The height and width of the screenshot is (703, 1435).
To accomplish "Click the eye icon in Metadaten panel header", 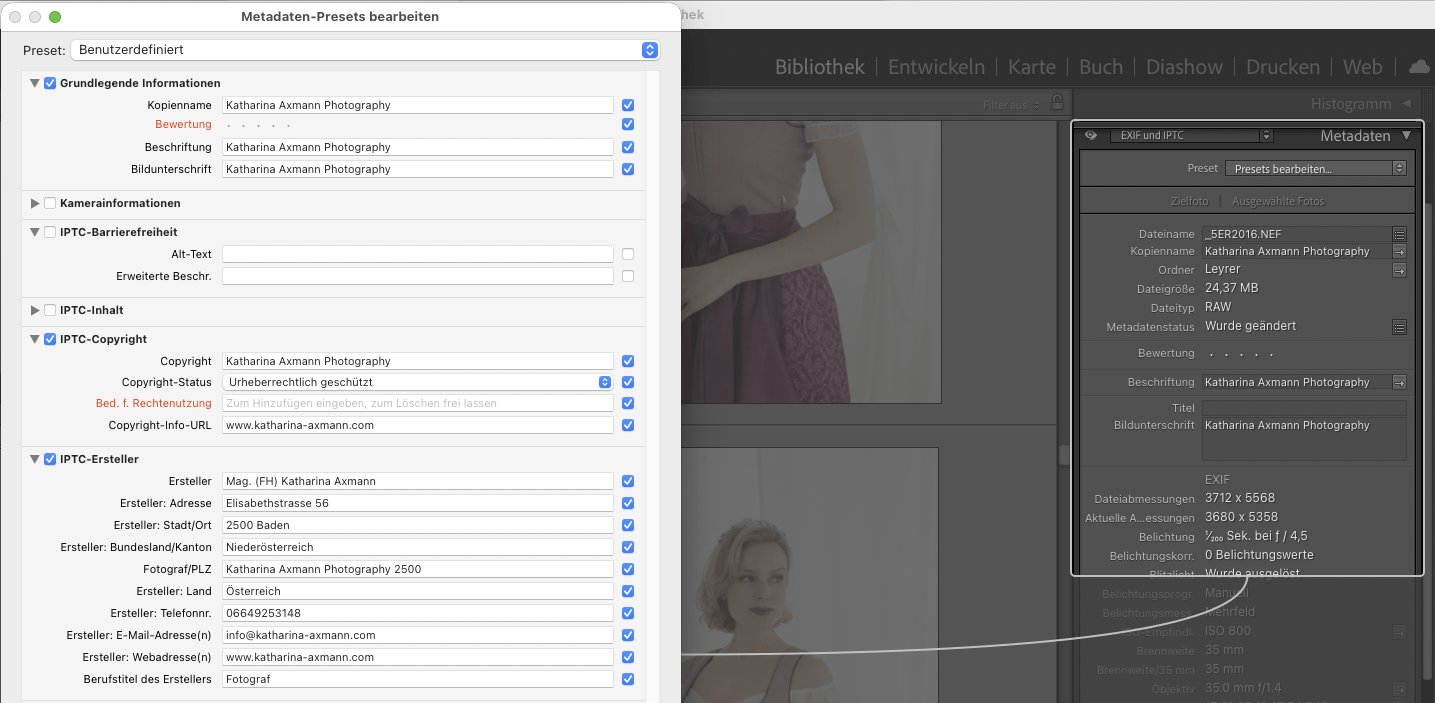I will (1090, 136).
